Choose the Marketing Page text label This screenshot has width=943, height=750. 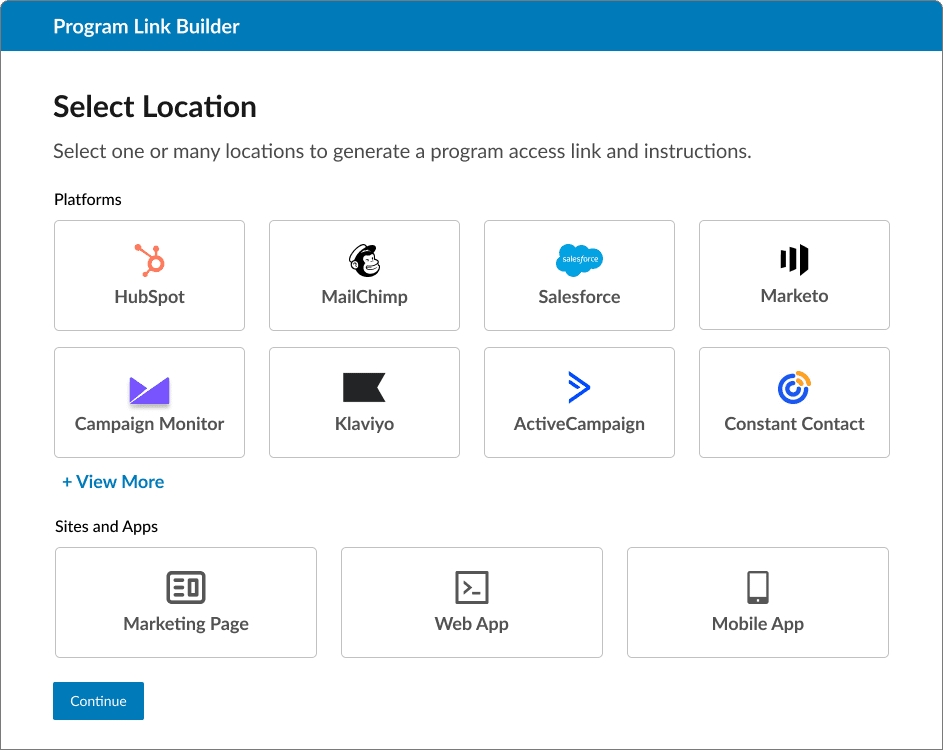coord(186,624)
